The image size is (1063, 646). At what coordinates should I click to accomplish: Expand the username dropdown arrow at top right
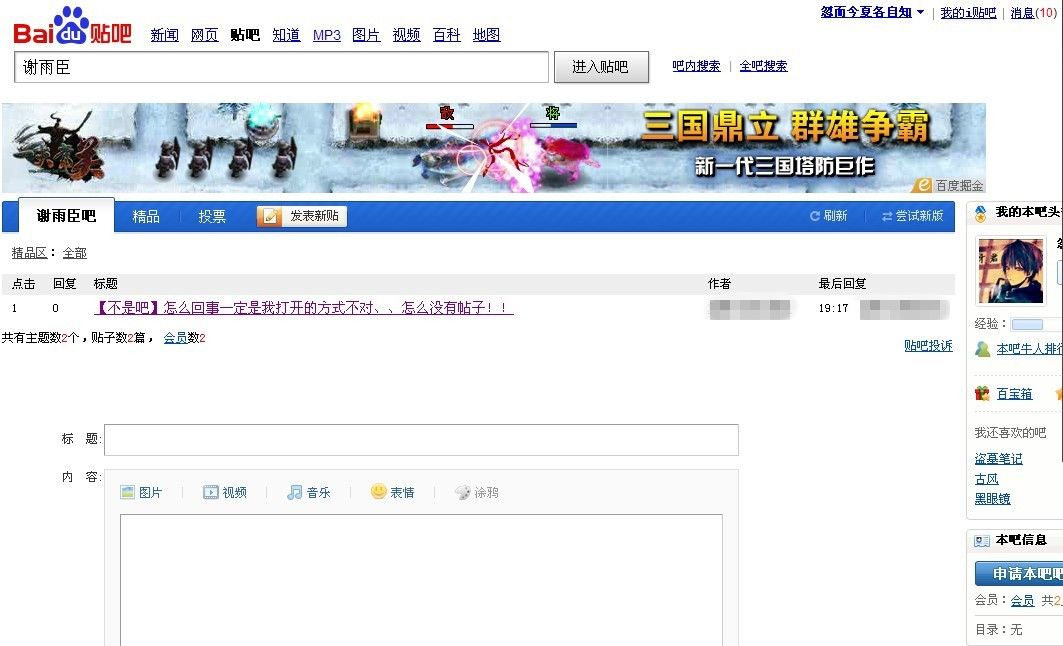tap(920, 12)
